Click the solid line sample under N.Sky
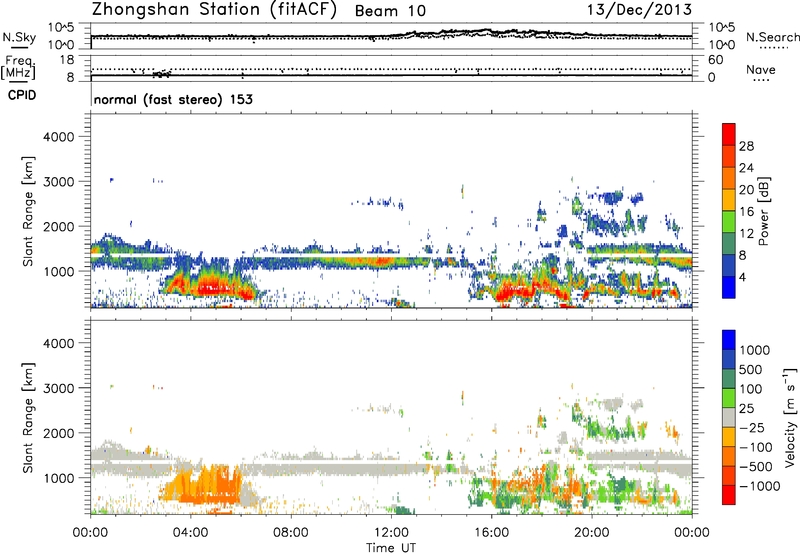The width and height of the screenshot is (800, 554). (x=19, y=48)
